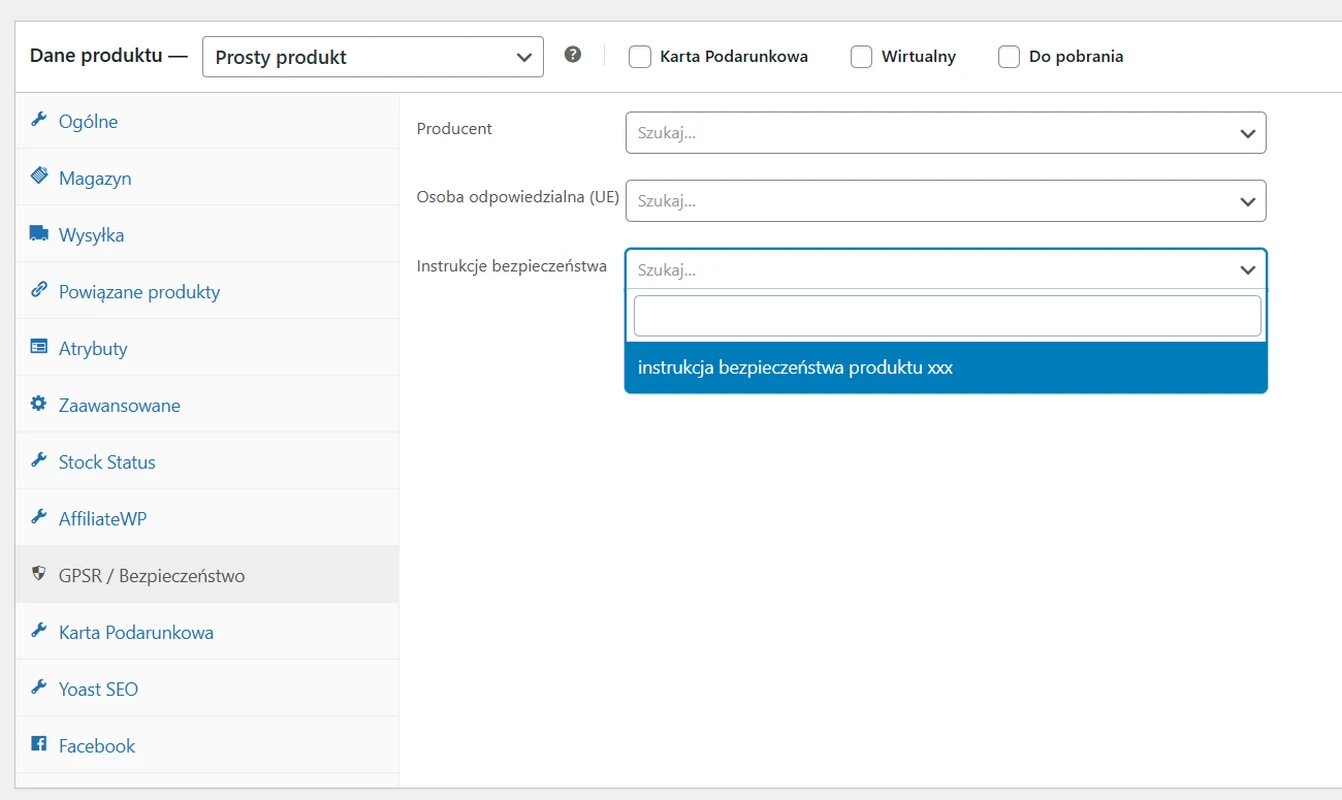Click the gear icon for Zaawansowane
The height and width of the screenshot is (800, 1342).
click(x=39, y=404)
